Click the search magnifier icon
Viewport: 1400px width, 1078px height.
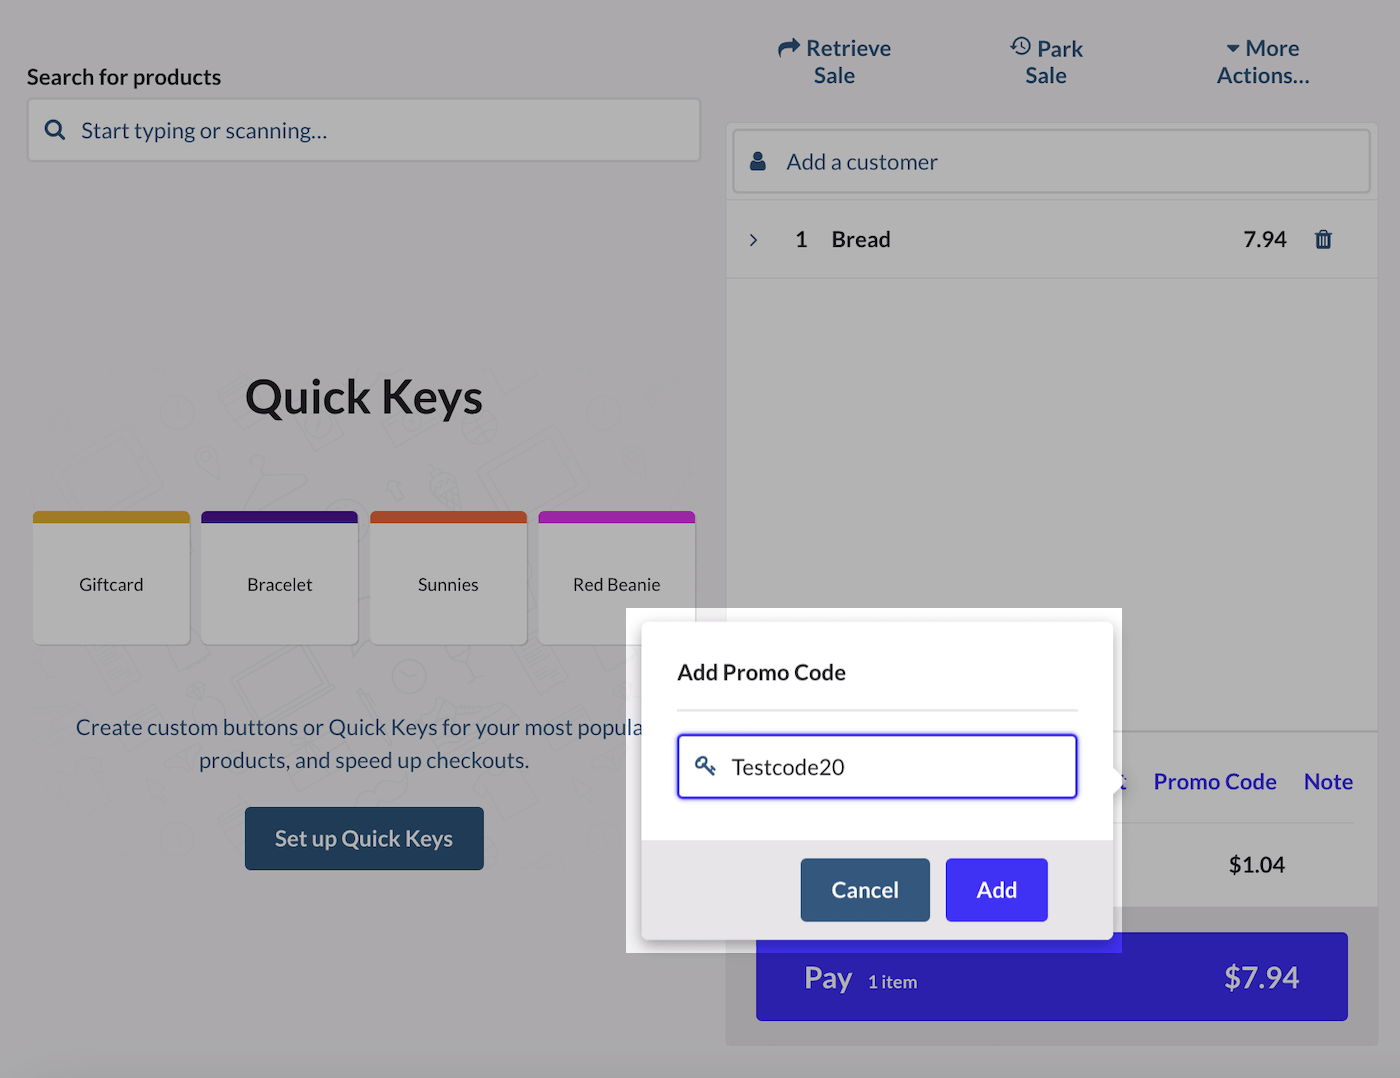55,130
